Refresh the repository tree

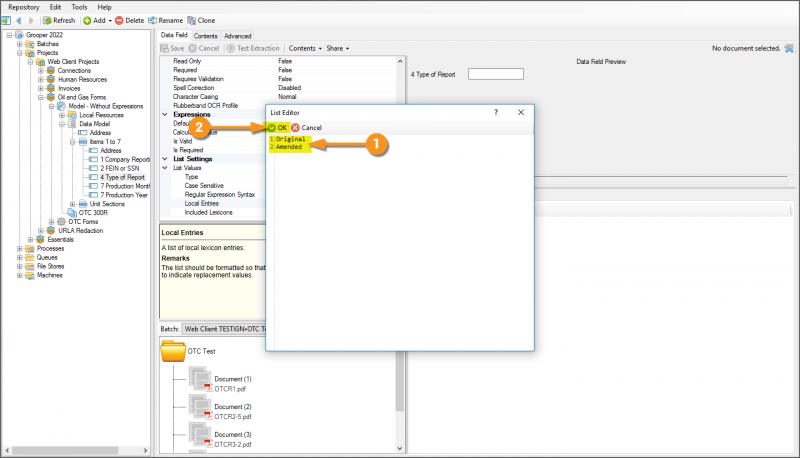coord(59,20)
